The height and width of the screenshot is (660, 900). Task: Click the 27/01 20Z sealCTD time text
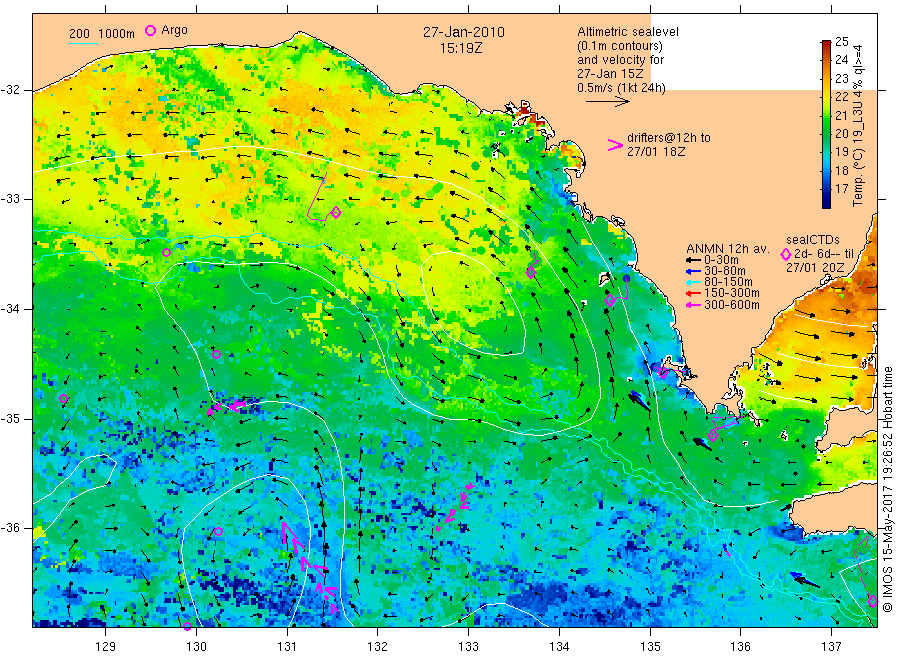click(x=815, y=267)
